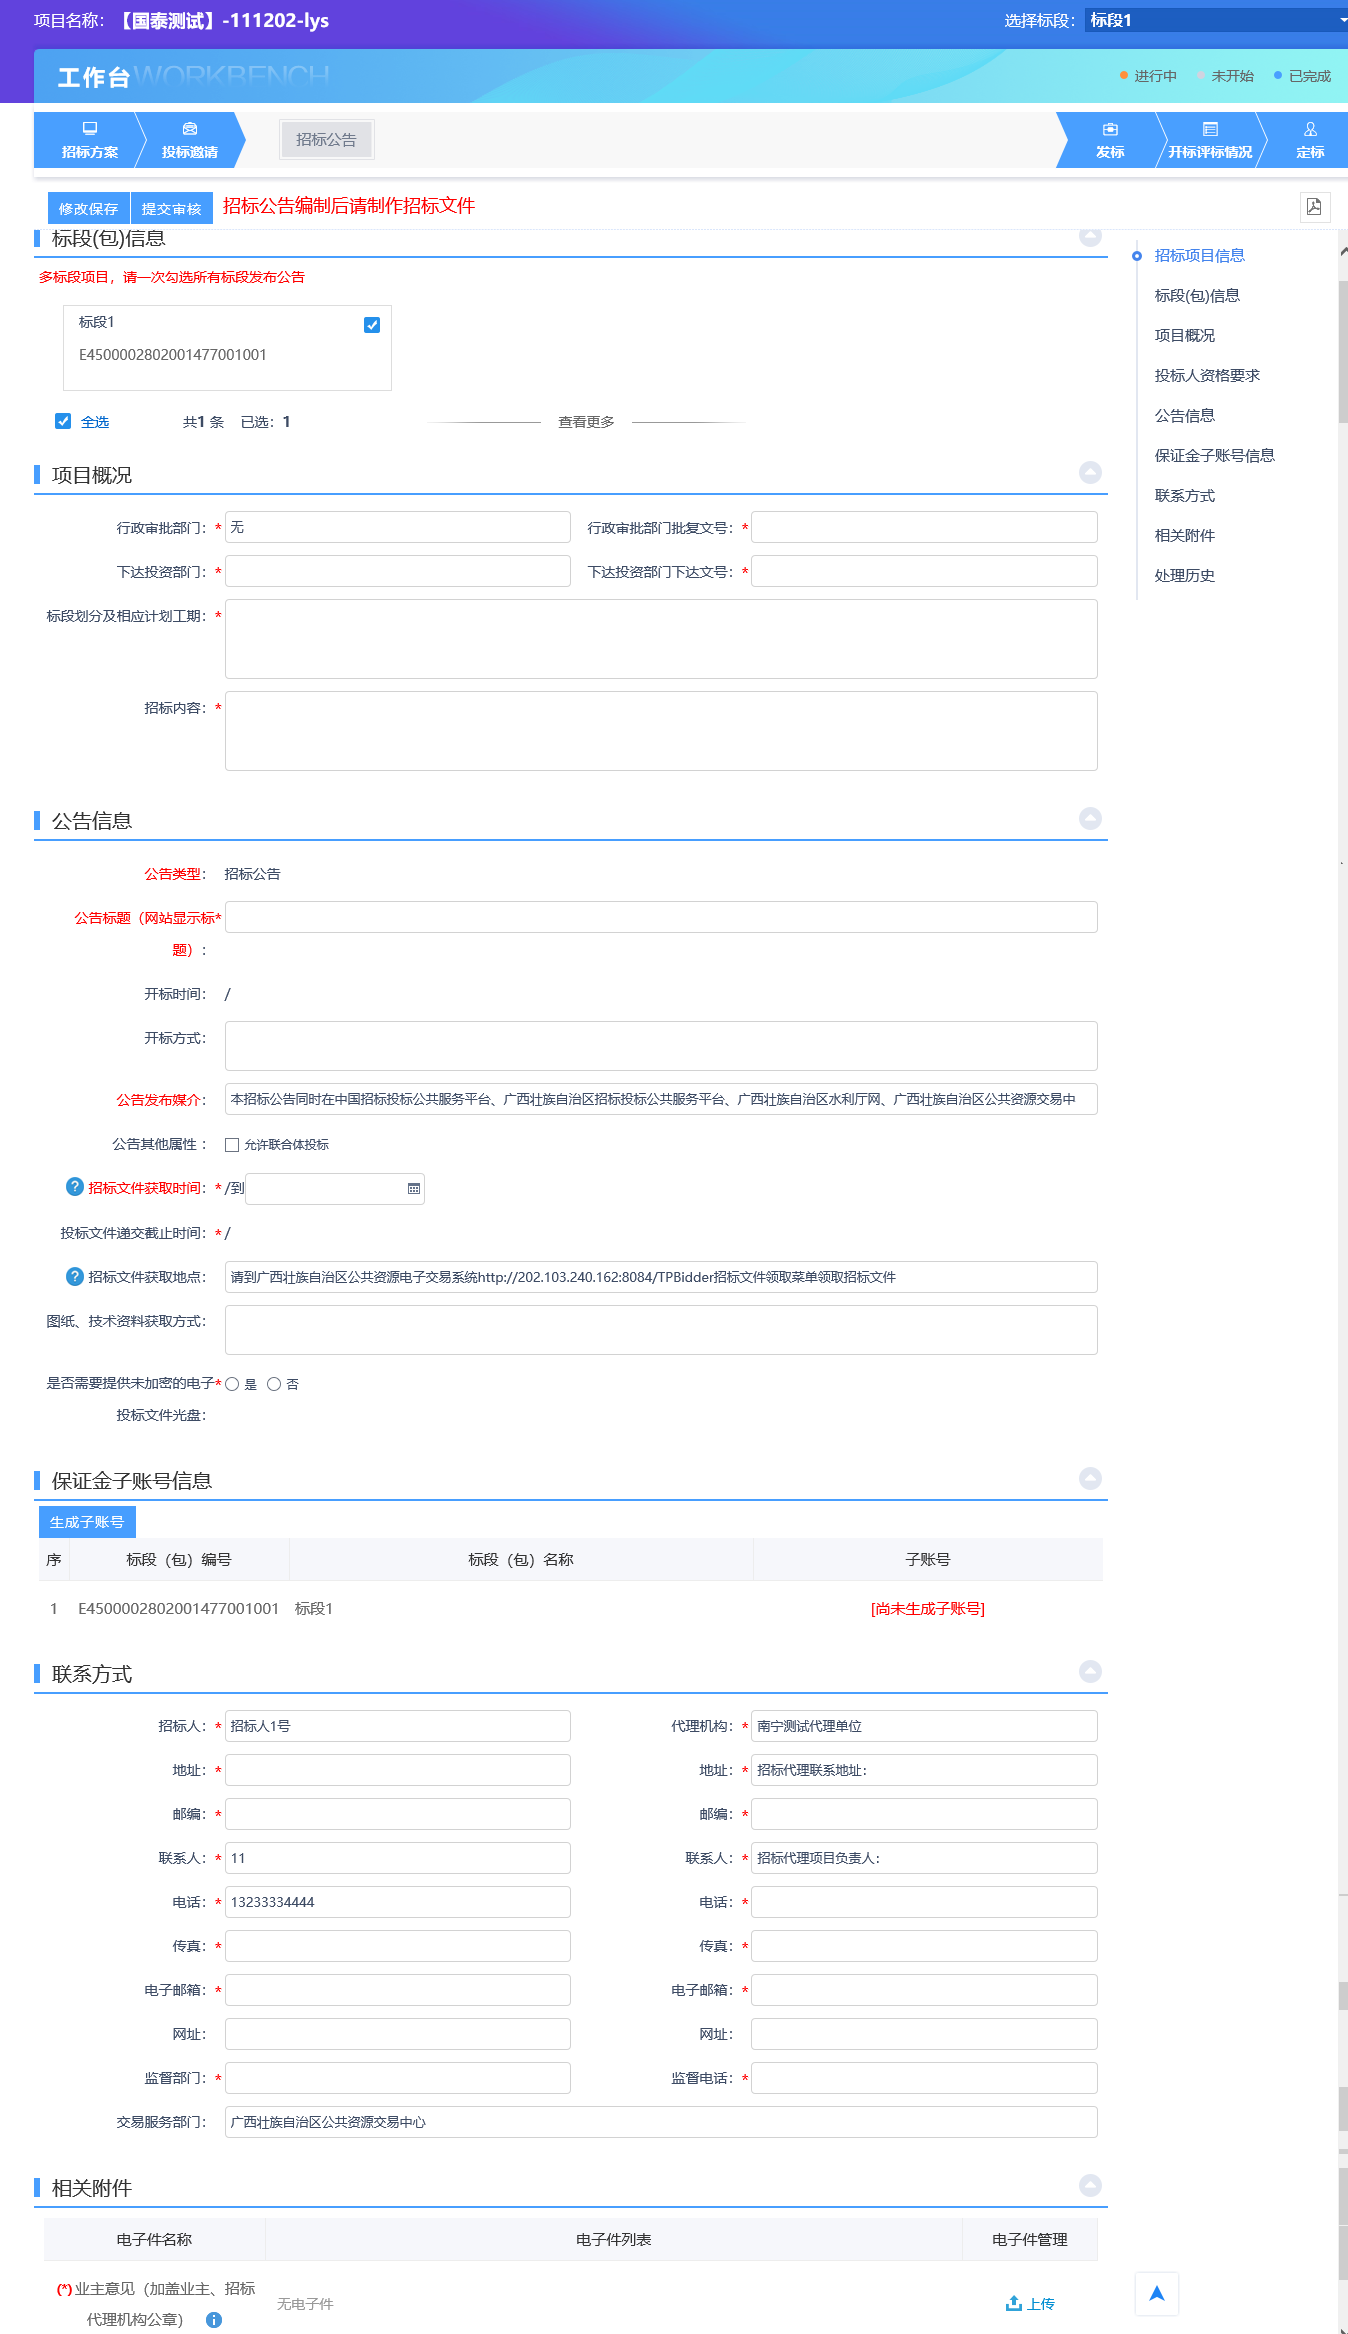
Task: Switch to the 招标公告 tab
Action: (326, 140)
